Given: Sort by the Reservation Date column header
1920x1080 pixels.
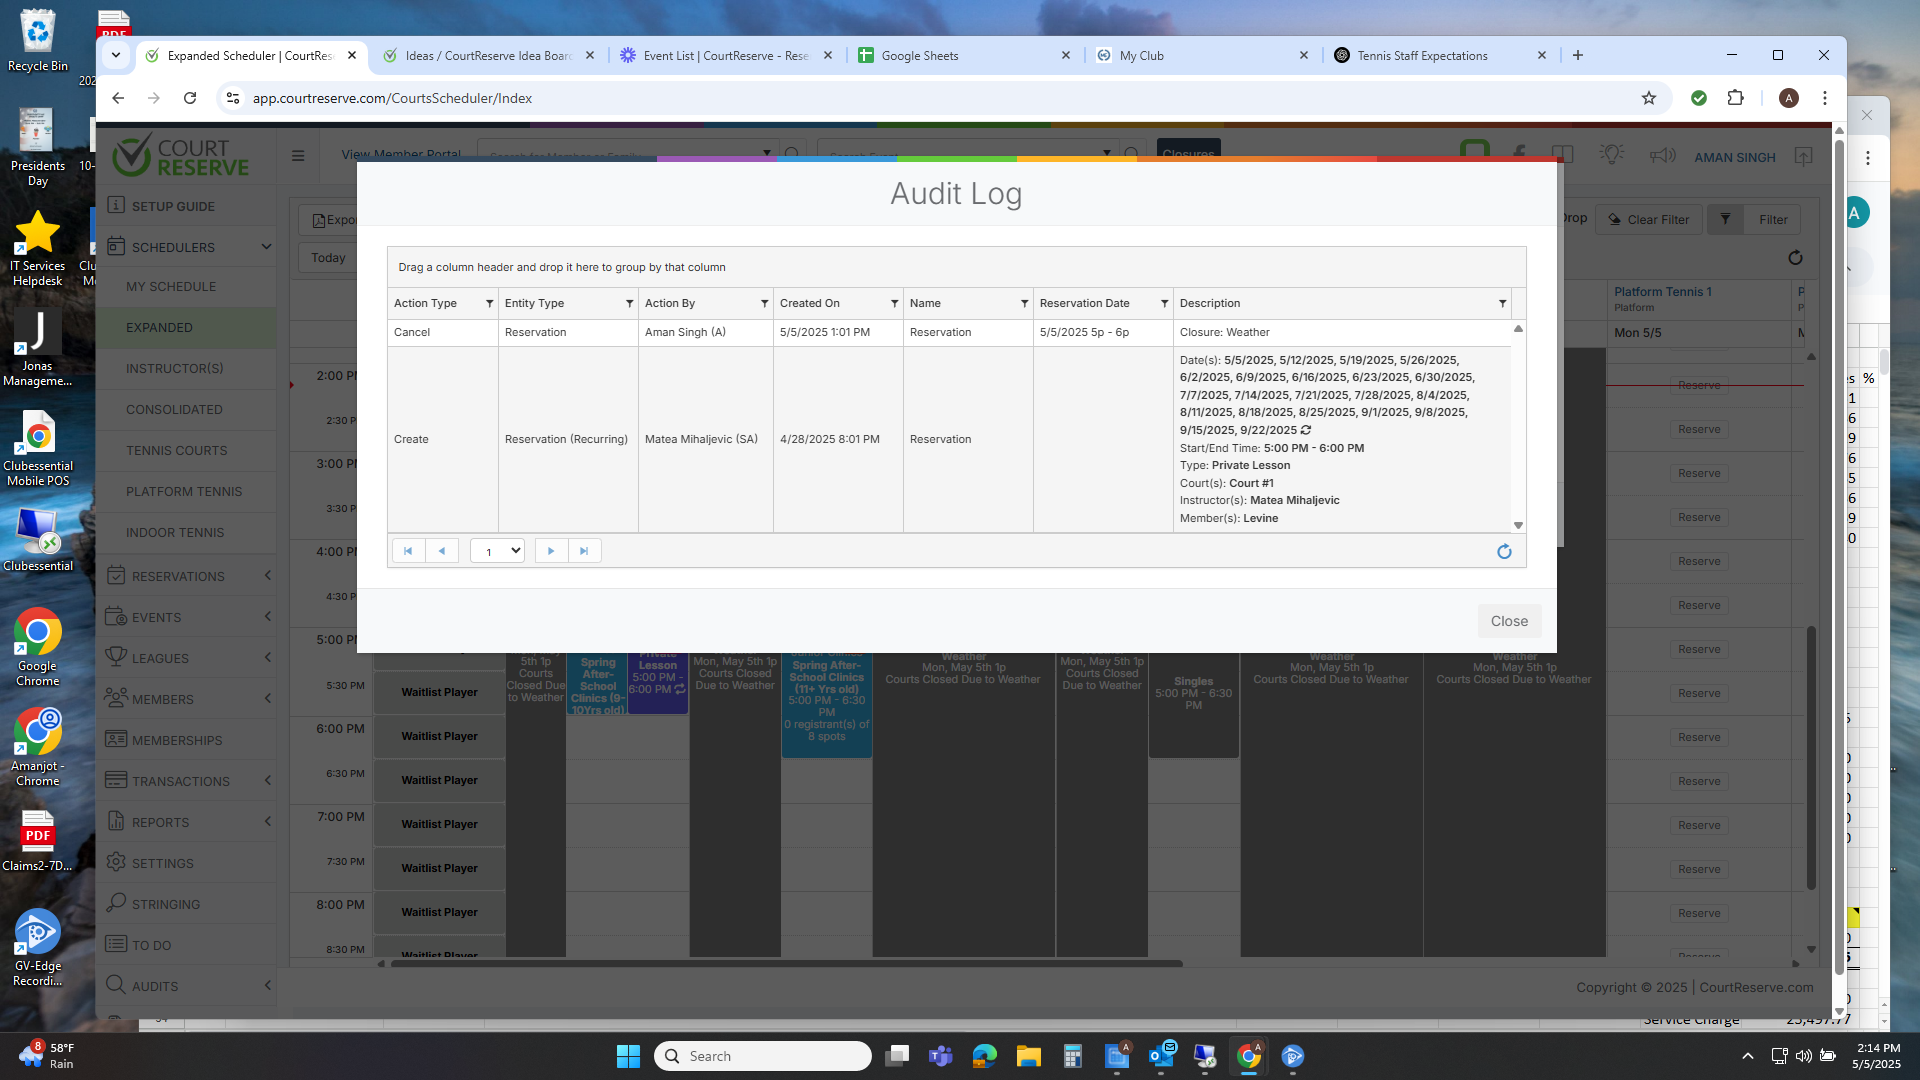Looking at the screenshot, I should [x=1084, y=304].
